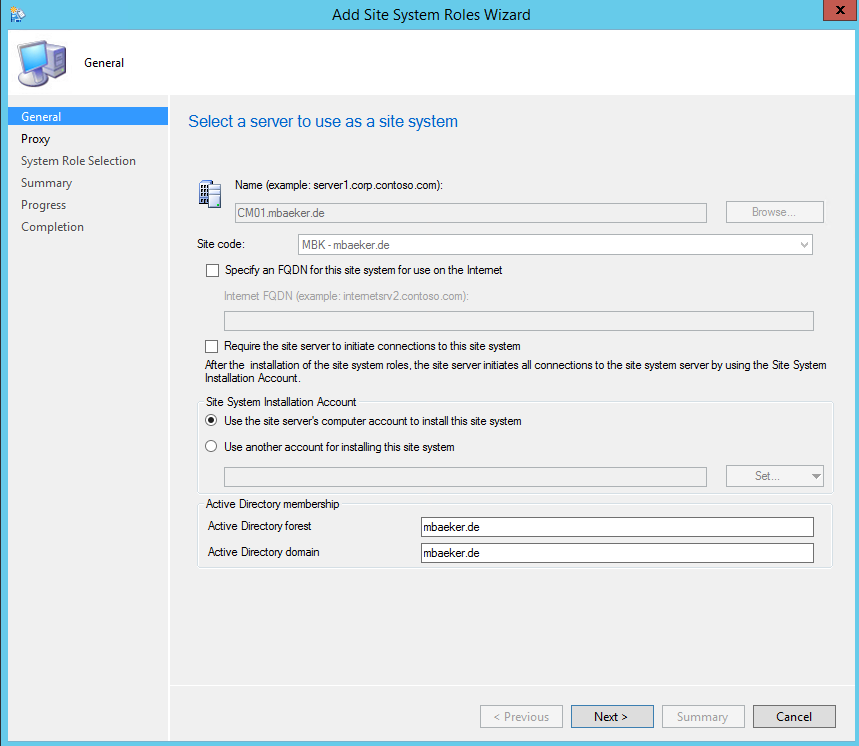The width and height of the screenshot is (859, 746).
Task: Close the Add Site System Roles Wizard
Action: coord(840,10)
